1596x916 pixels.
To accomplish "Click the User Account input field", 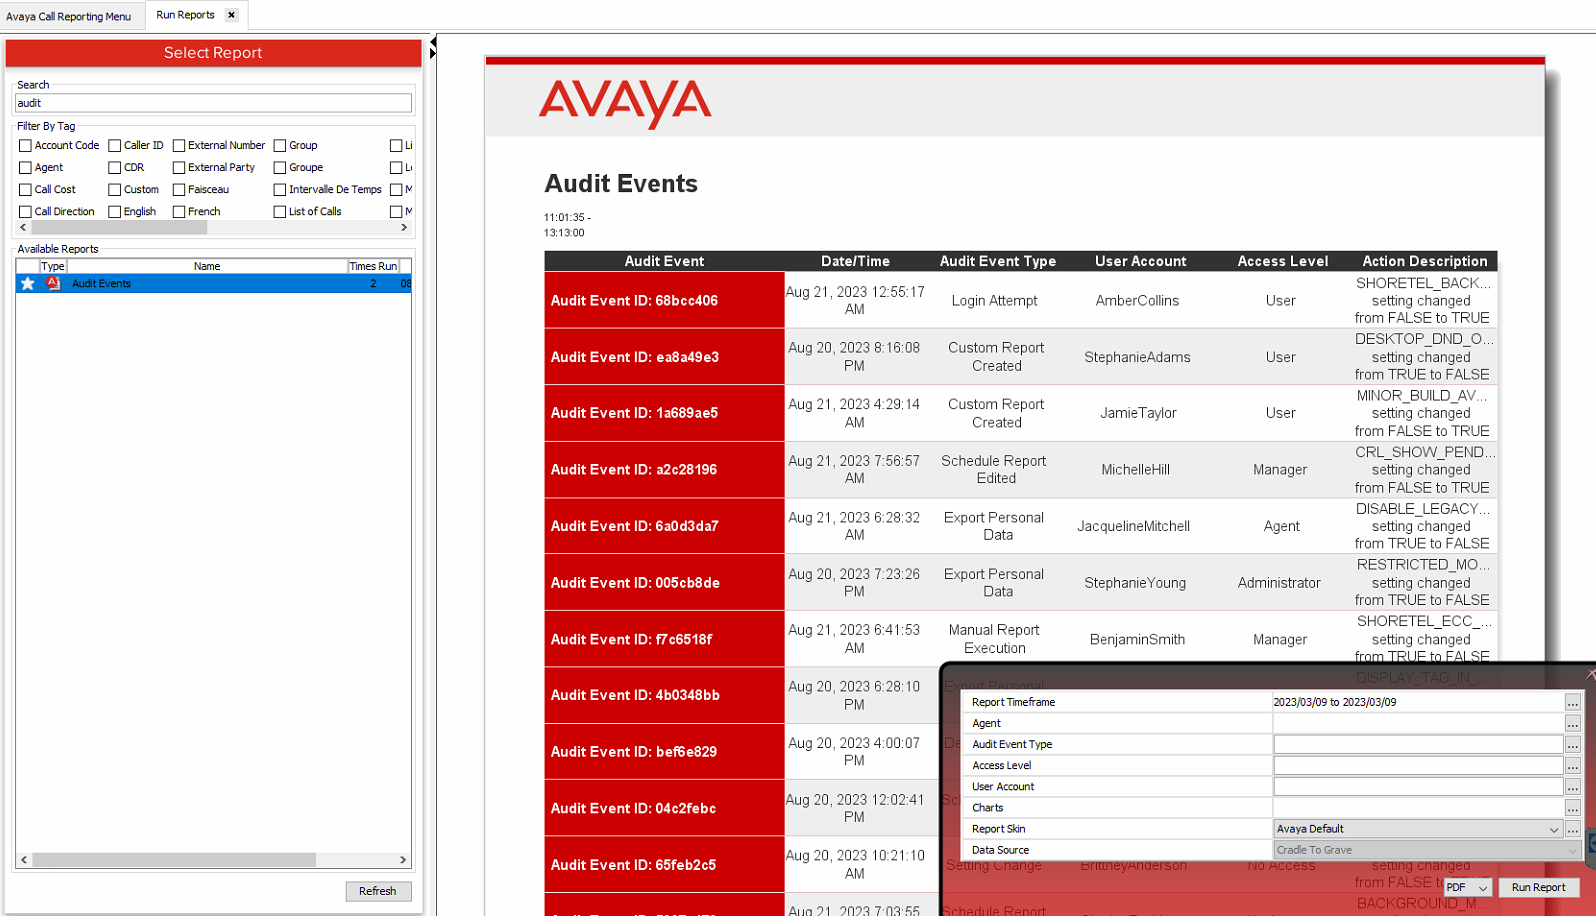I will (x=1418, y=787).
